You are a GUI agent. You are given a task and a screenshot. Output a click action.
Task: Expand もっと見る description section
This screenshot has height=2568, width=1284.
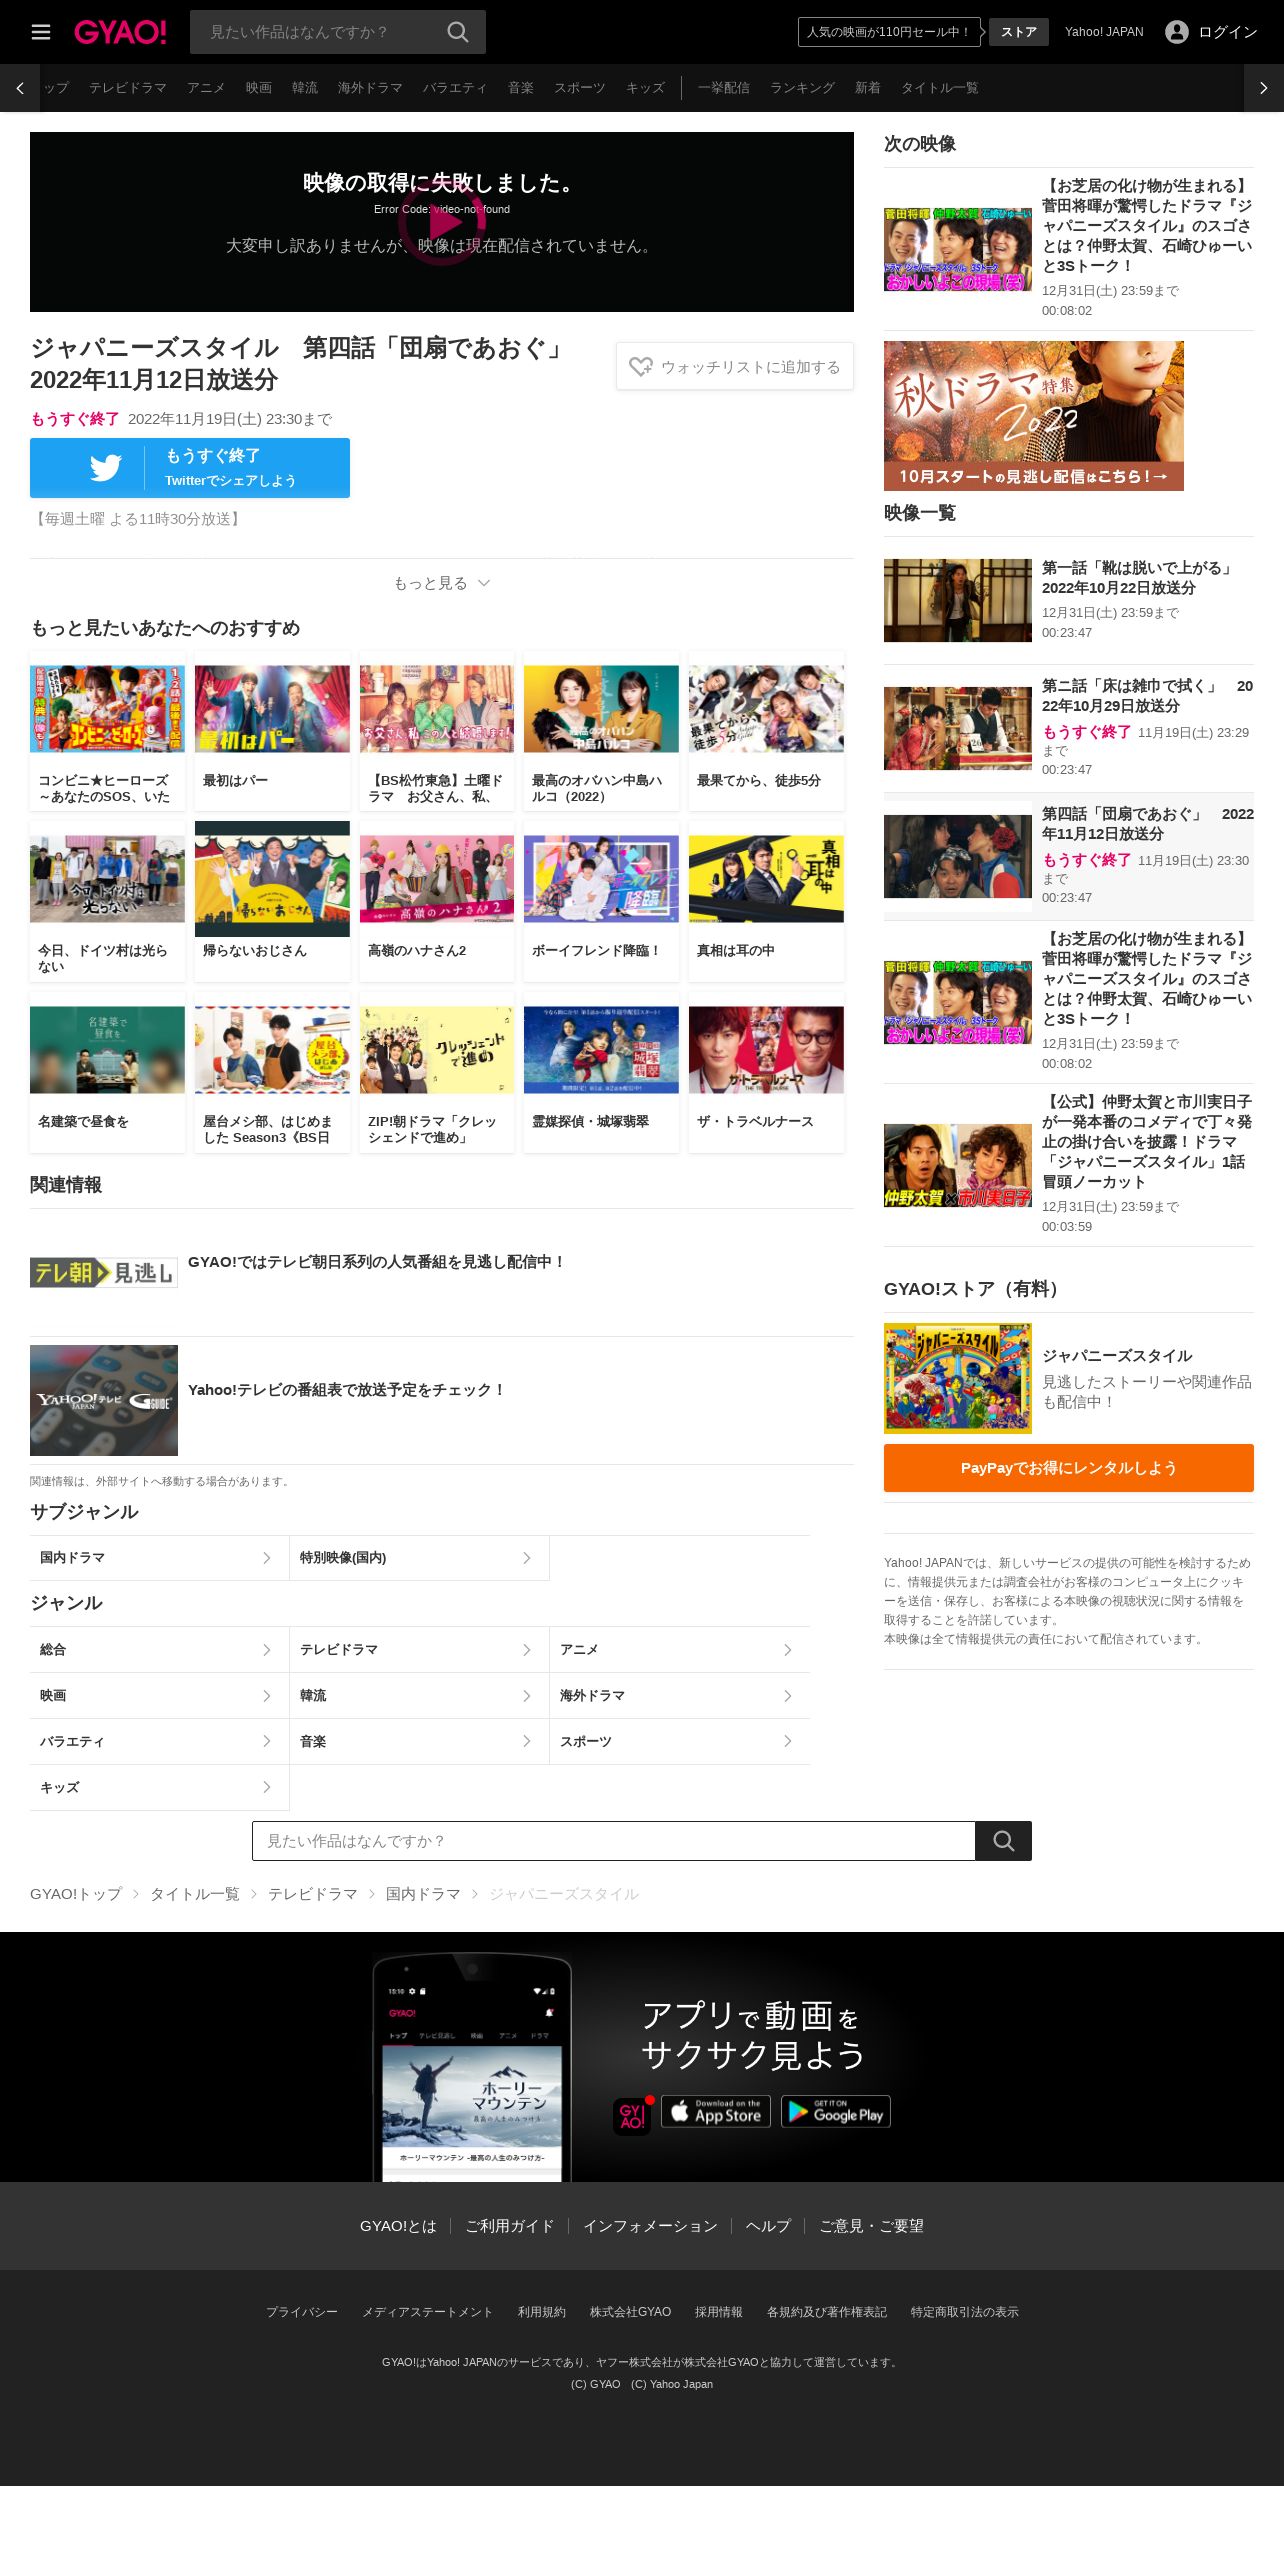click(x=442, y=583)
